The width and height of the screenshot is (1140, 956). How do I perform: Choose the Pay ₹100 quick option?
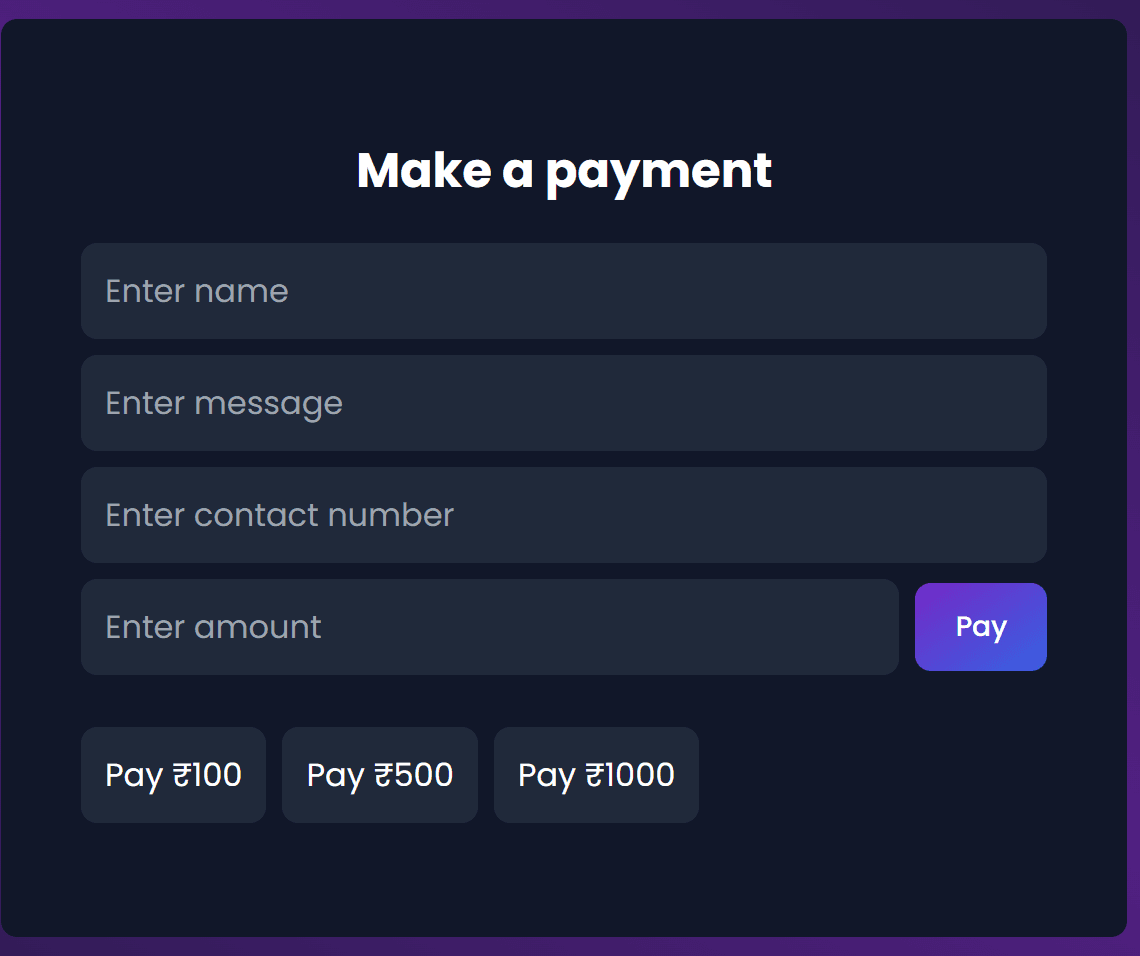click(x=173, y=775)
